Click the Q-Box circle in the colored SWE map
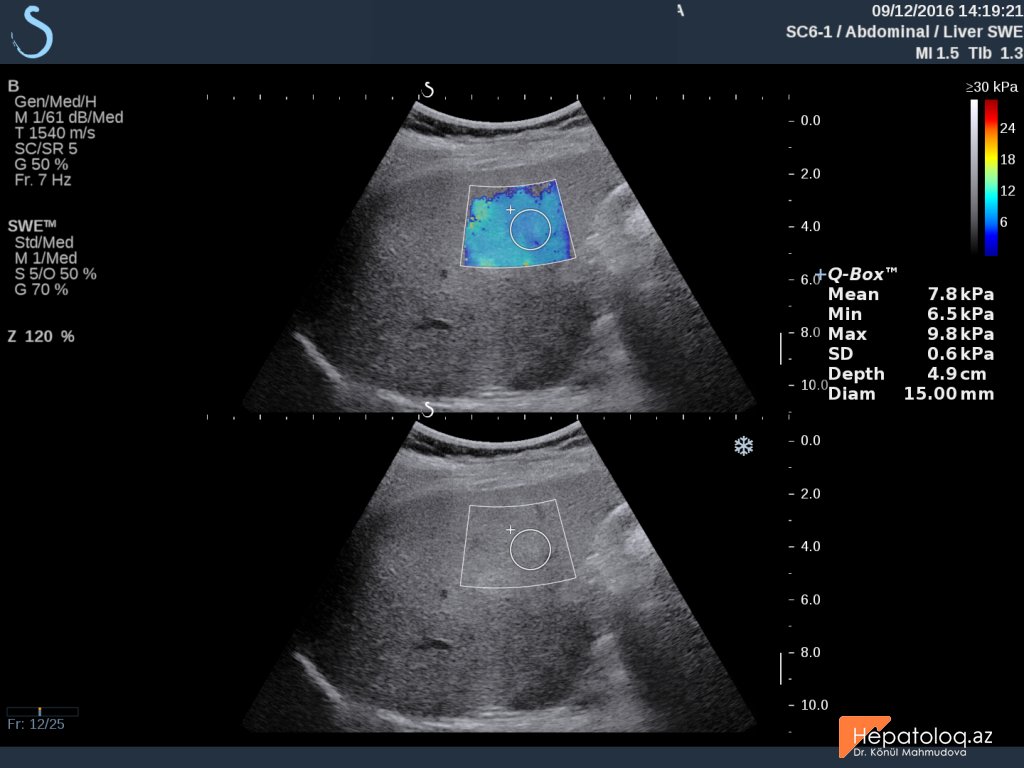Screen dimensions: 1024x768 coord(530,230)
